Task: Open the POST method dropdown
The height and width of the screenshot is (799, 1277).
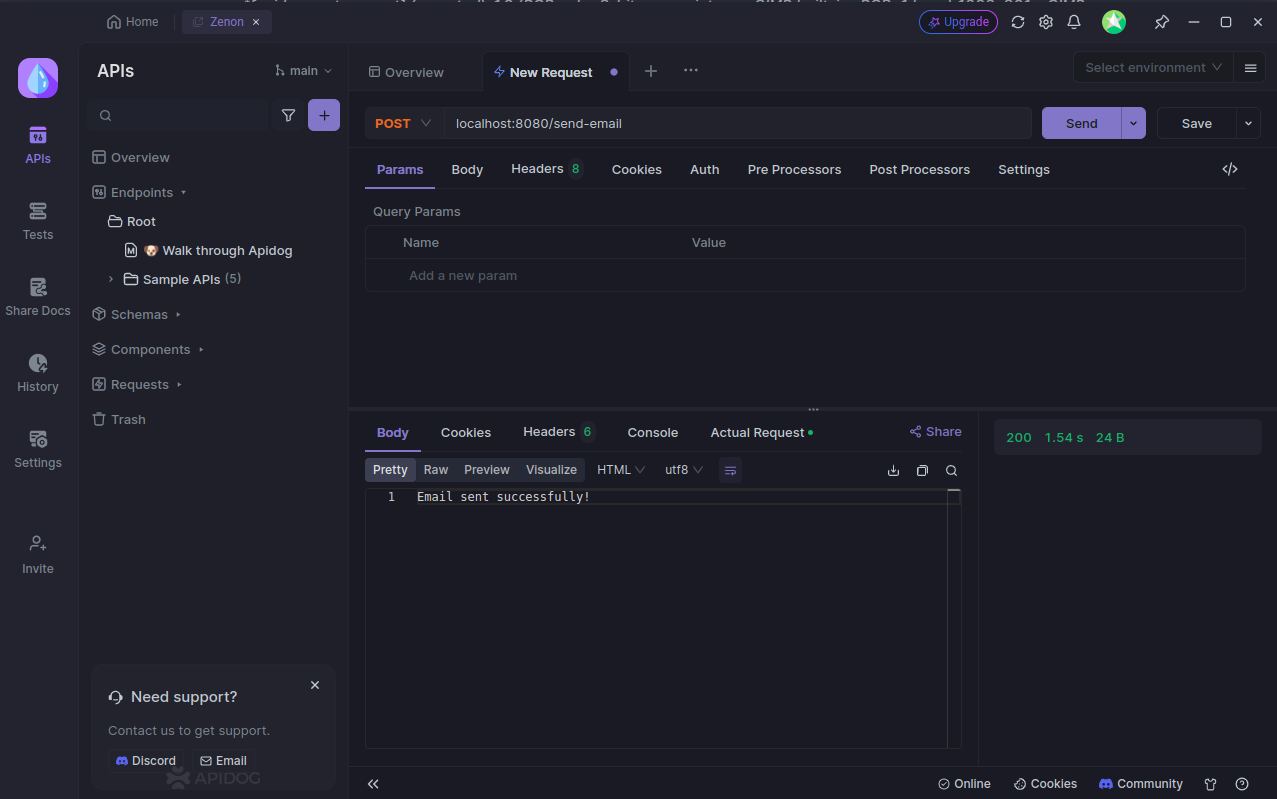Action: [404, 123]
